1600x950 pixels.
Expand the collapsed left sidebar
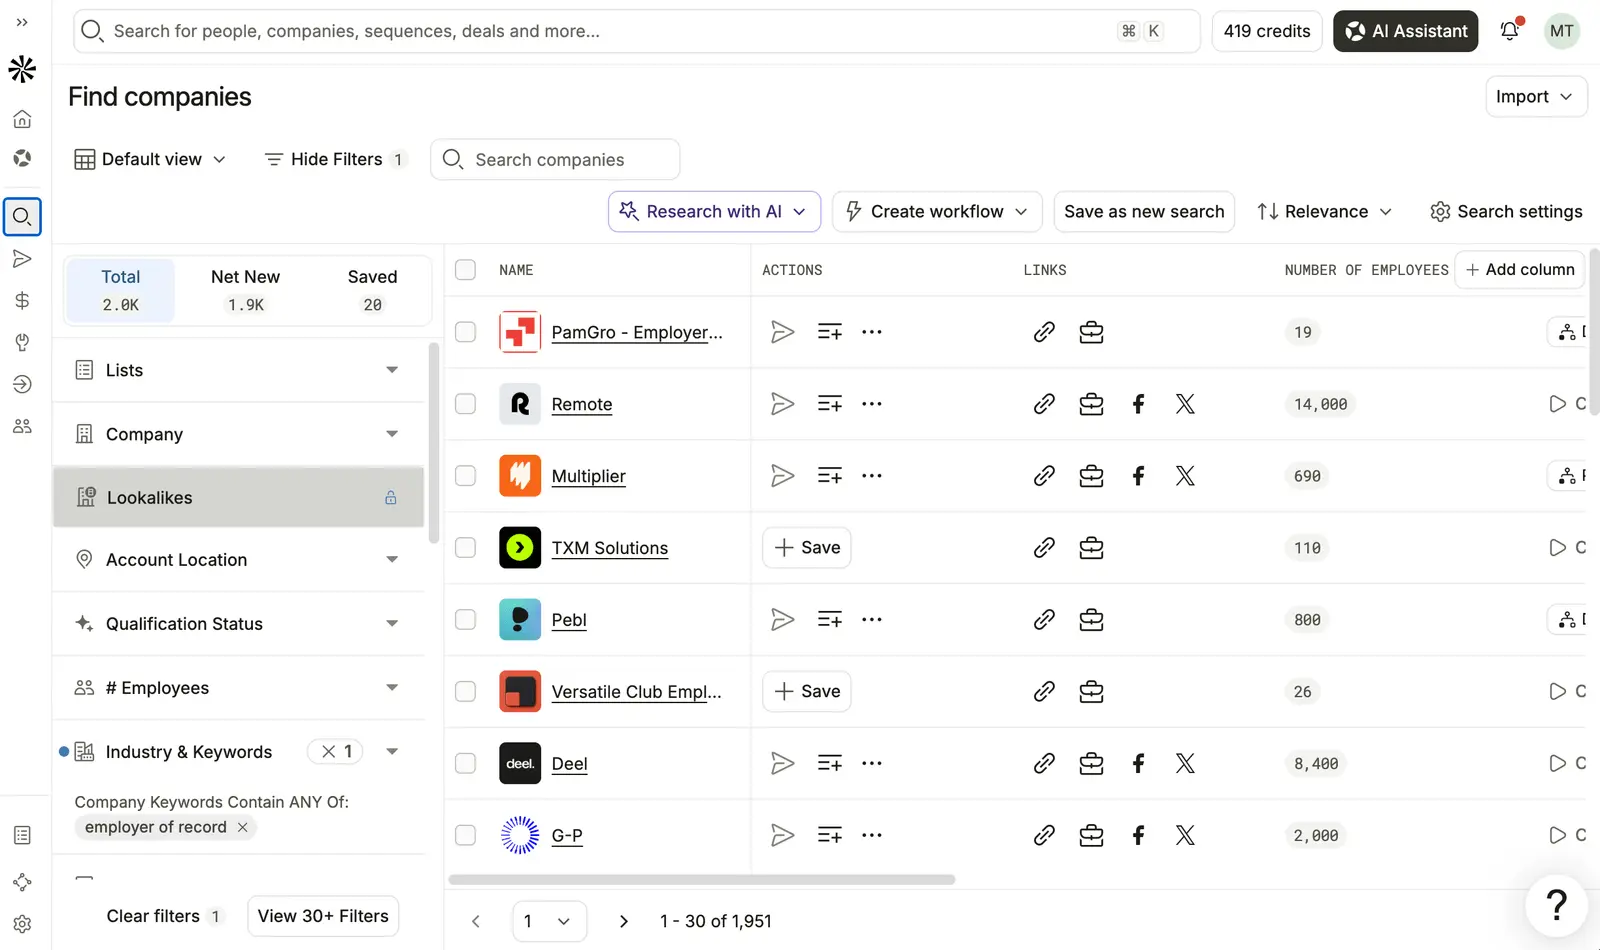click(x=22, y=22)
